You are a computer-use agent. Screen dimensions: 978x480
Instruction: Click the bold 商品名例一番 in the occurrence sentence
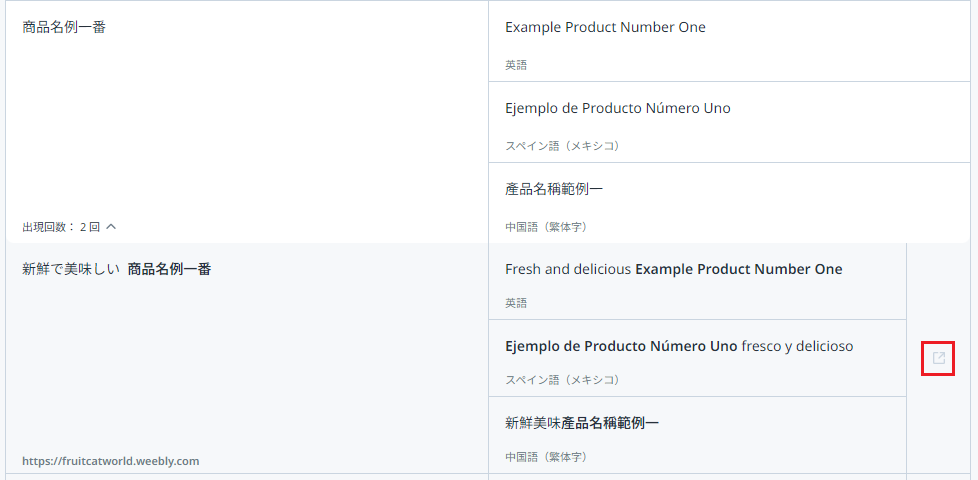[169, 269]
